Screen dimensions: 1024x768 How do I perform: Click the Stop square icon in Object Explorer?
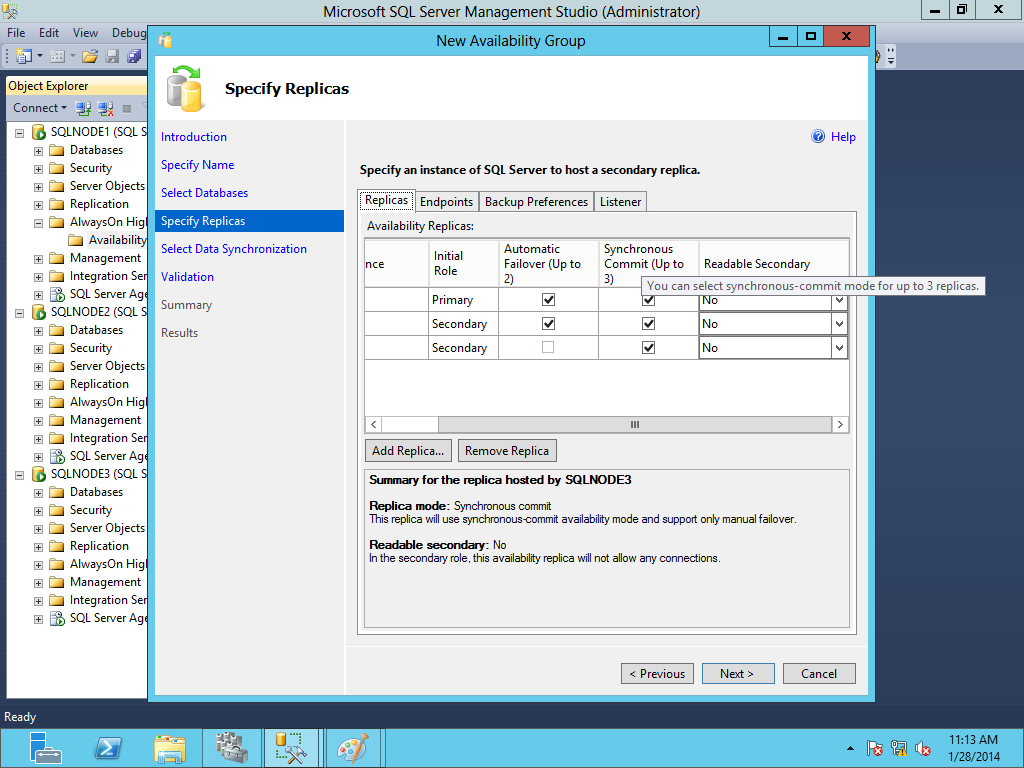click(x=127, y=108)
